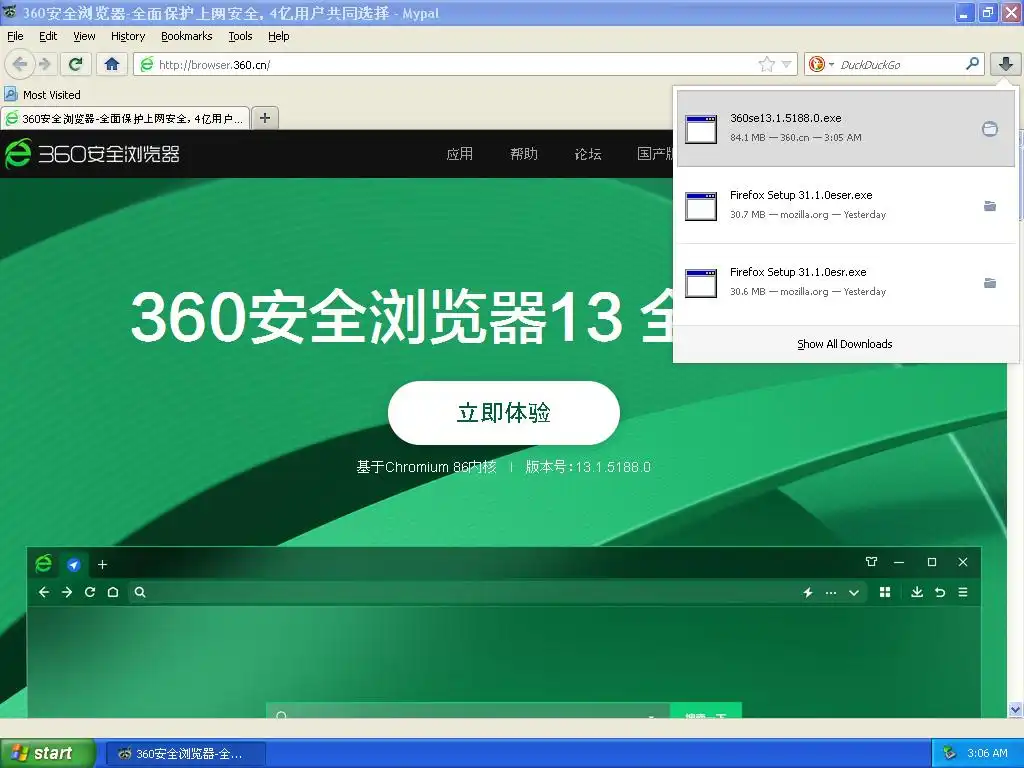Open the 应用 navigation link
This screenshot has width=1024, height=768.
tap(459, 153)
